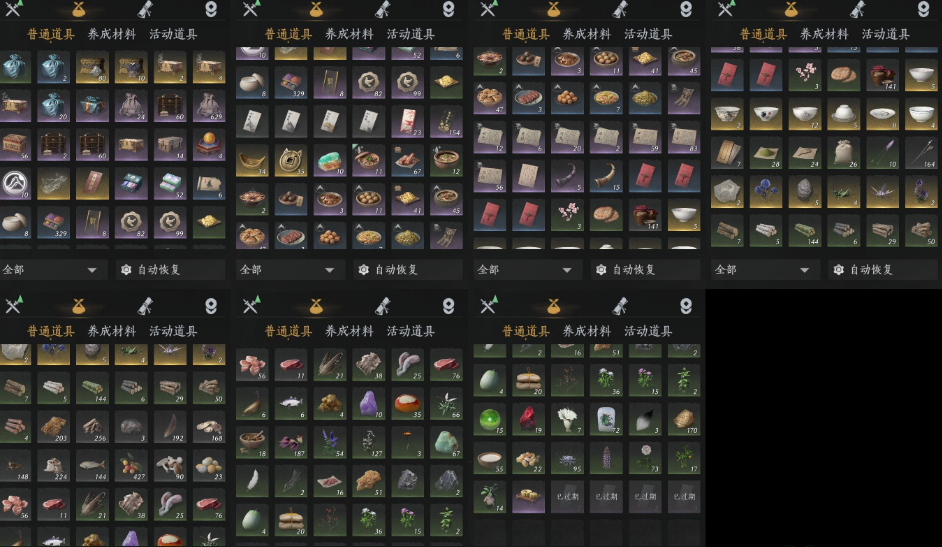
Task: Select the firework rocket with count 164
Action: (x=921, y=153)
